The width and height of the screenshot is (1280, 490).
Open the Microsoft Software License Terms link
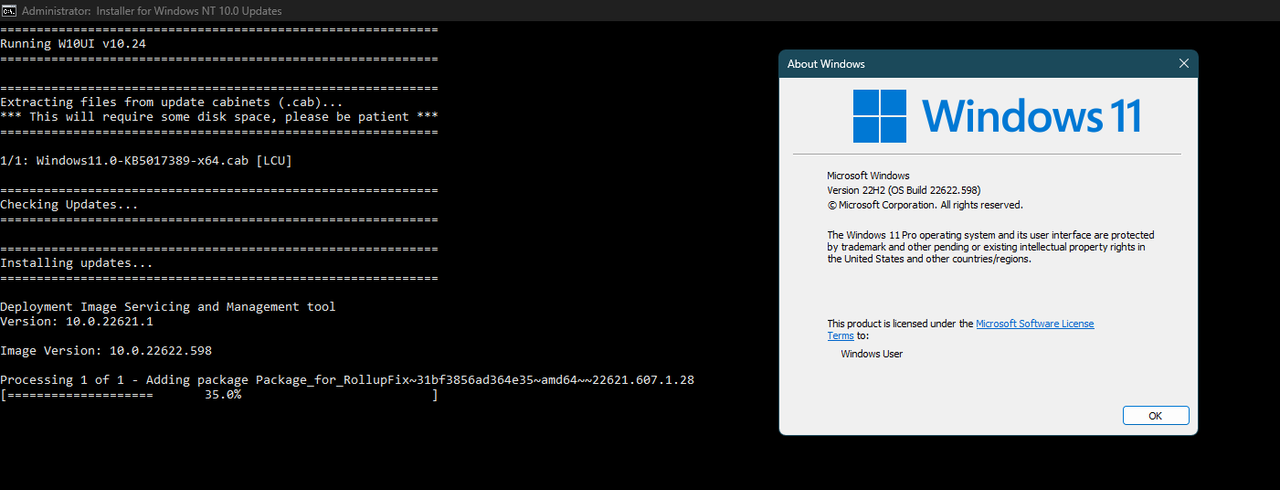1034,324
